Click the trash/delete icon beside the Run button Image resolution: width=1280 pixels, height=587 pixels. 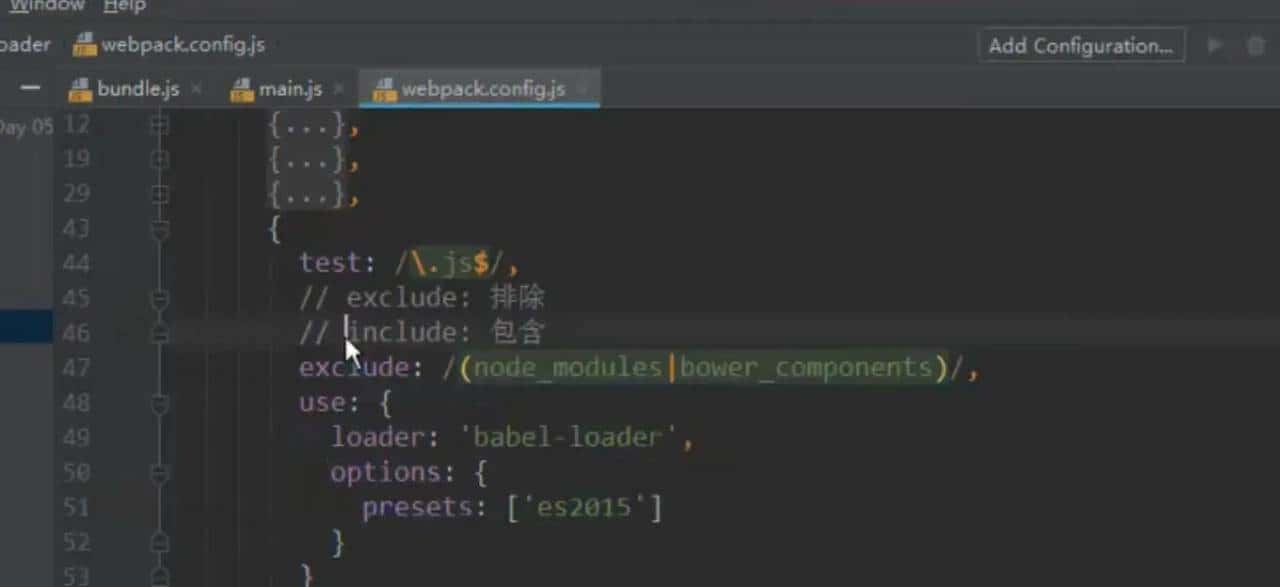pos(1256,45)
